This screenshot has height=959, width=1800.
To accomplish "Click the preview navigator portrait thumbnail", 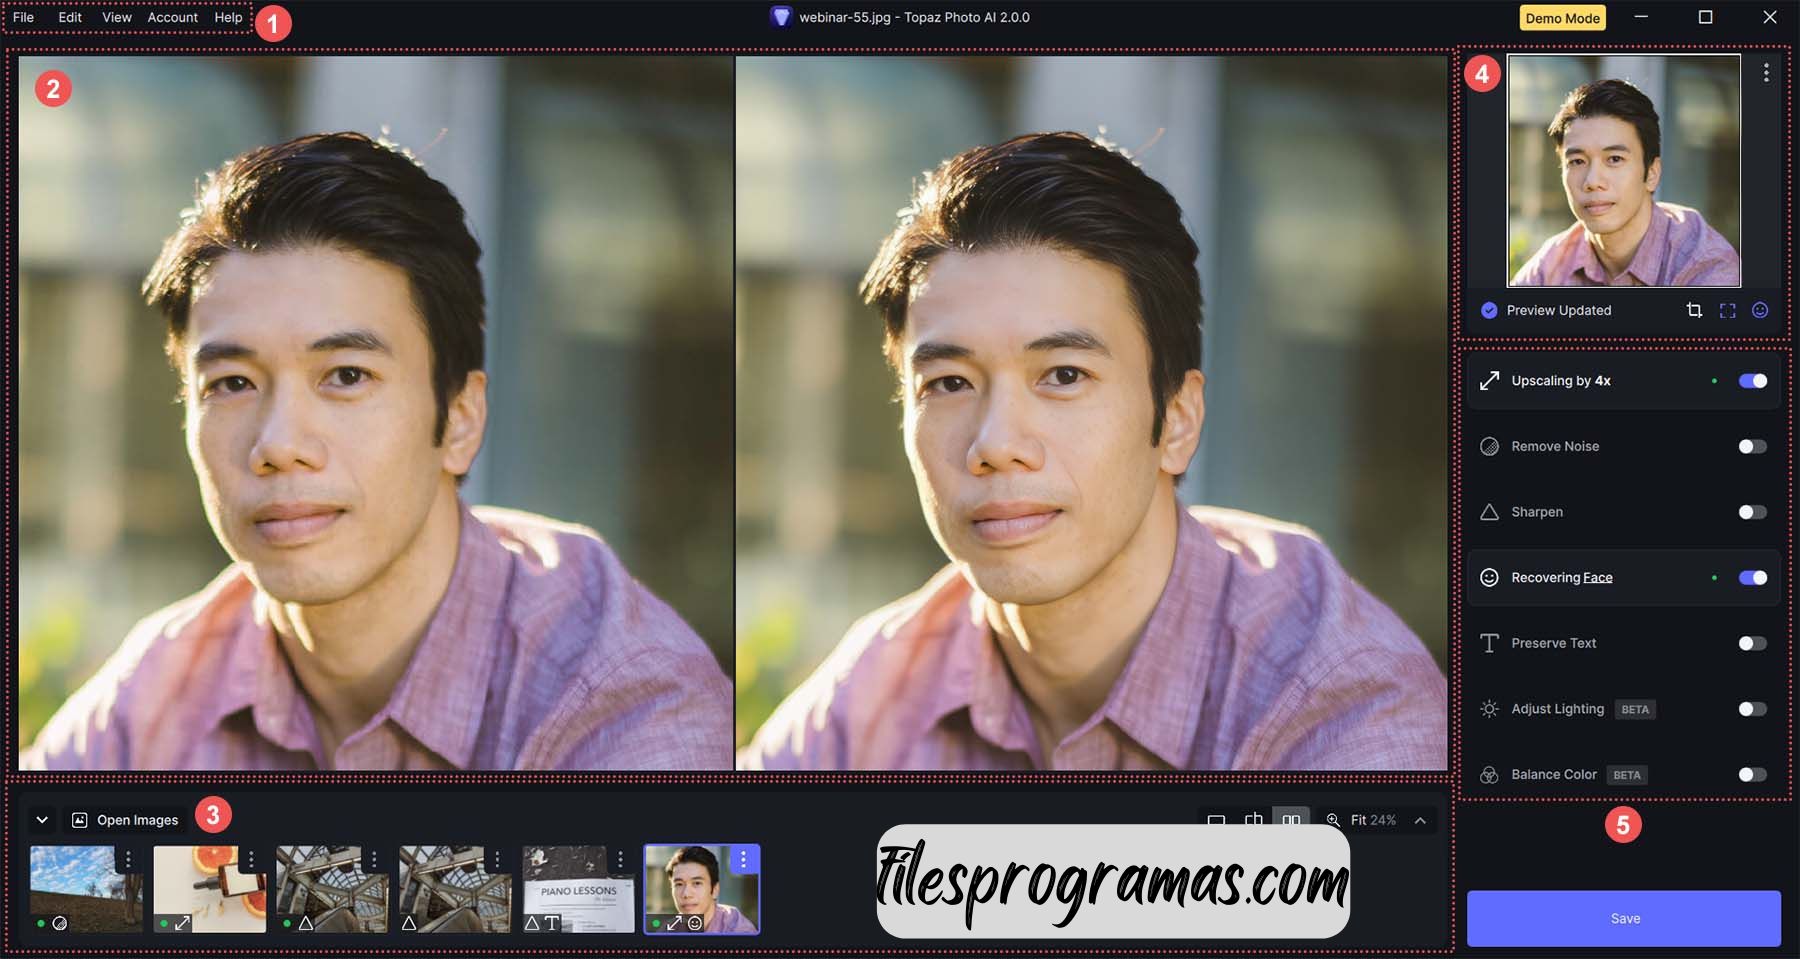I will (x=1624, y=171).
